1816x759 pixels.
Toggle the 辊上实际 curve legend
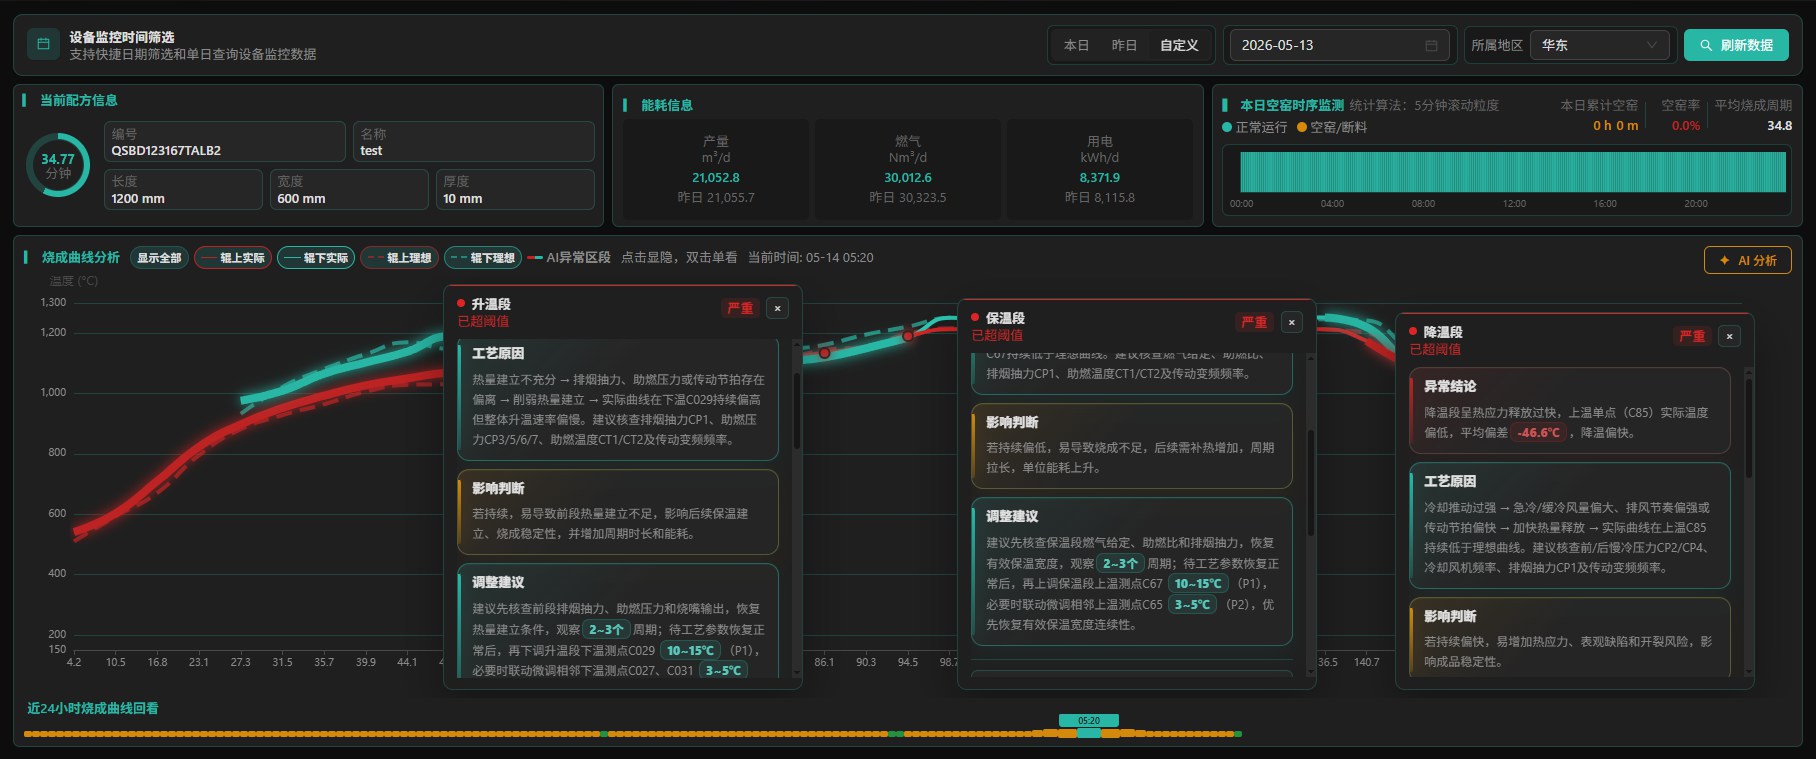pos(232,258)
